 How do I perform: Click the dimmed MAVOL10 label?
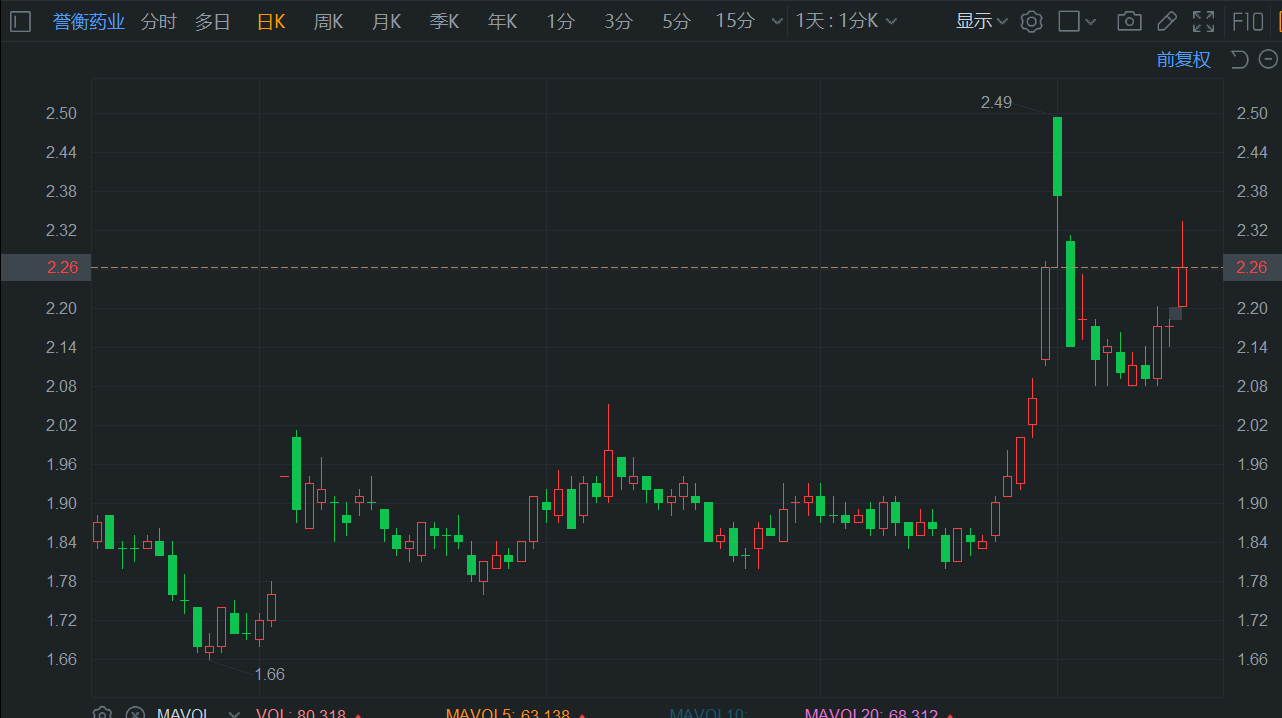709,714
